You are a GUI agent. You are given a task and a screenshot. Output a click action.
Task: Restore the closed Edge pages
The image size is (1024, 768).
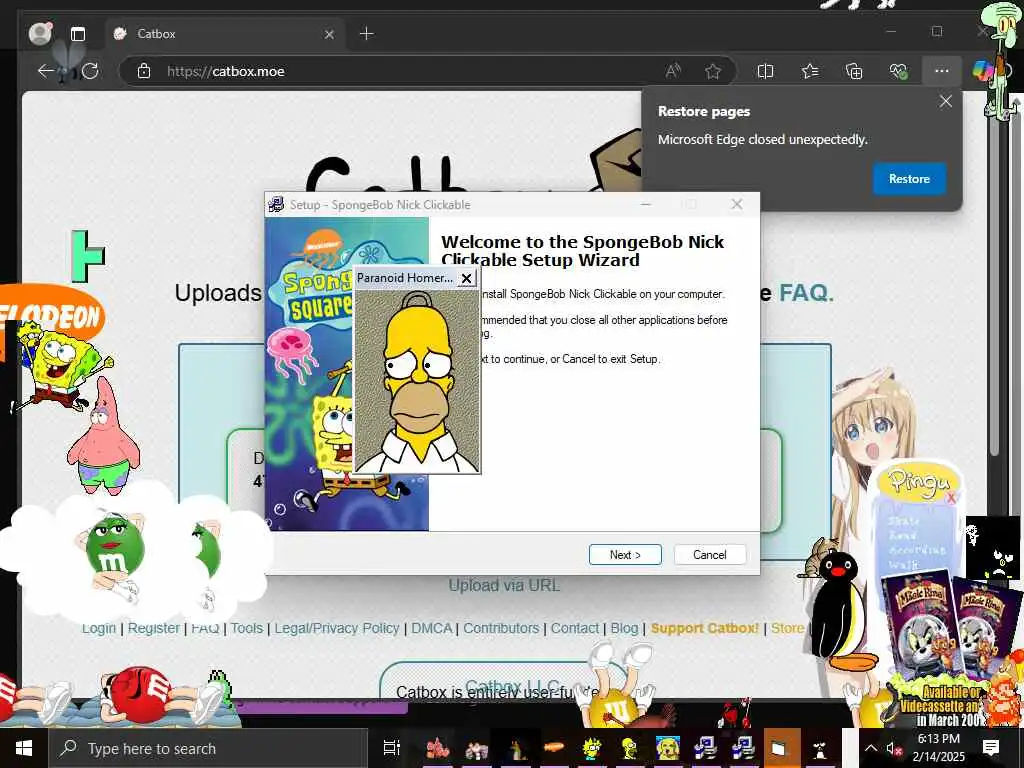pos(909,179)
